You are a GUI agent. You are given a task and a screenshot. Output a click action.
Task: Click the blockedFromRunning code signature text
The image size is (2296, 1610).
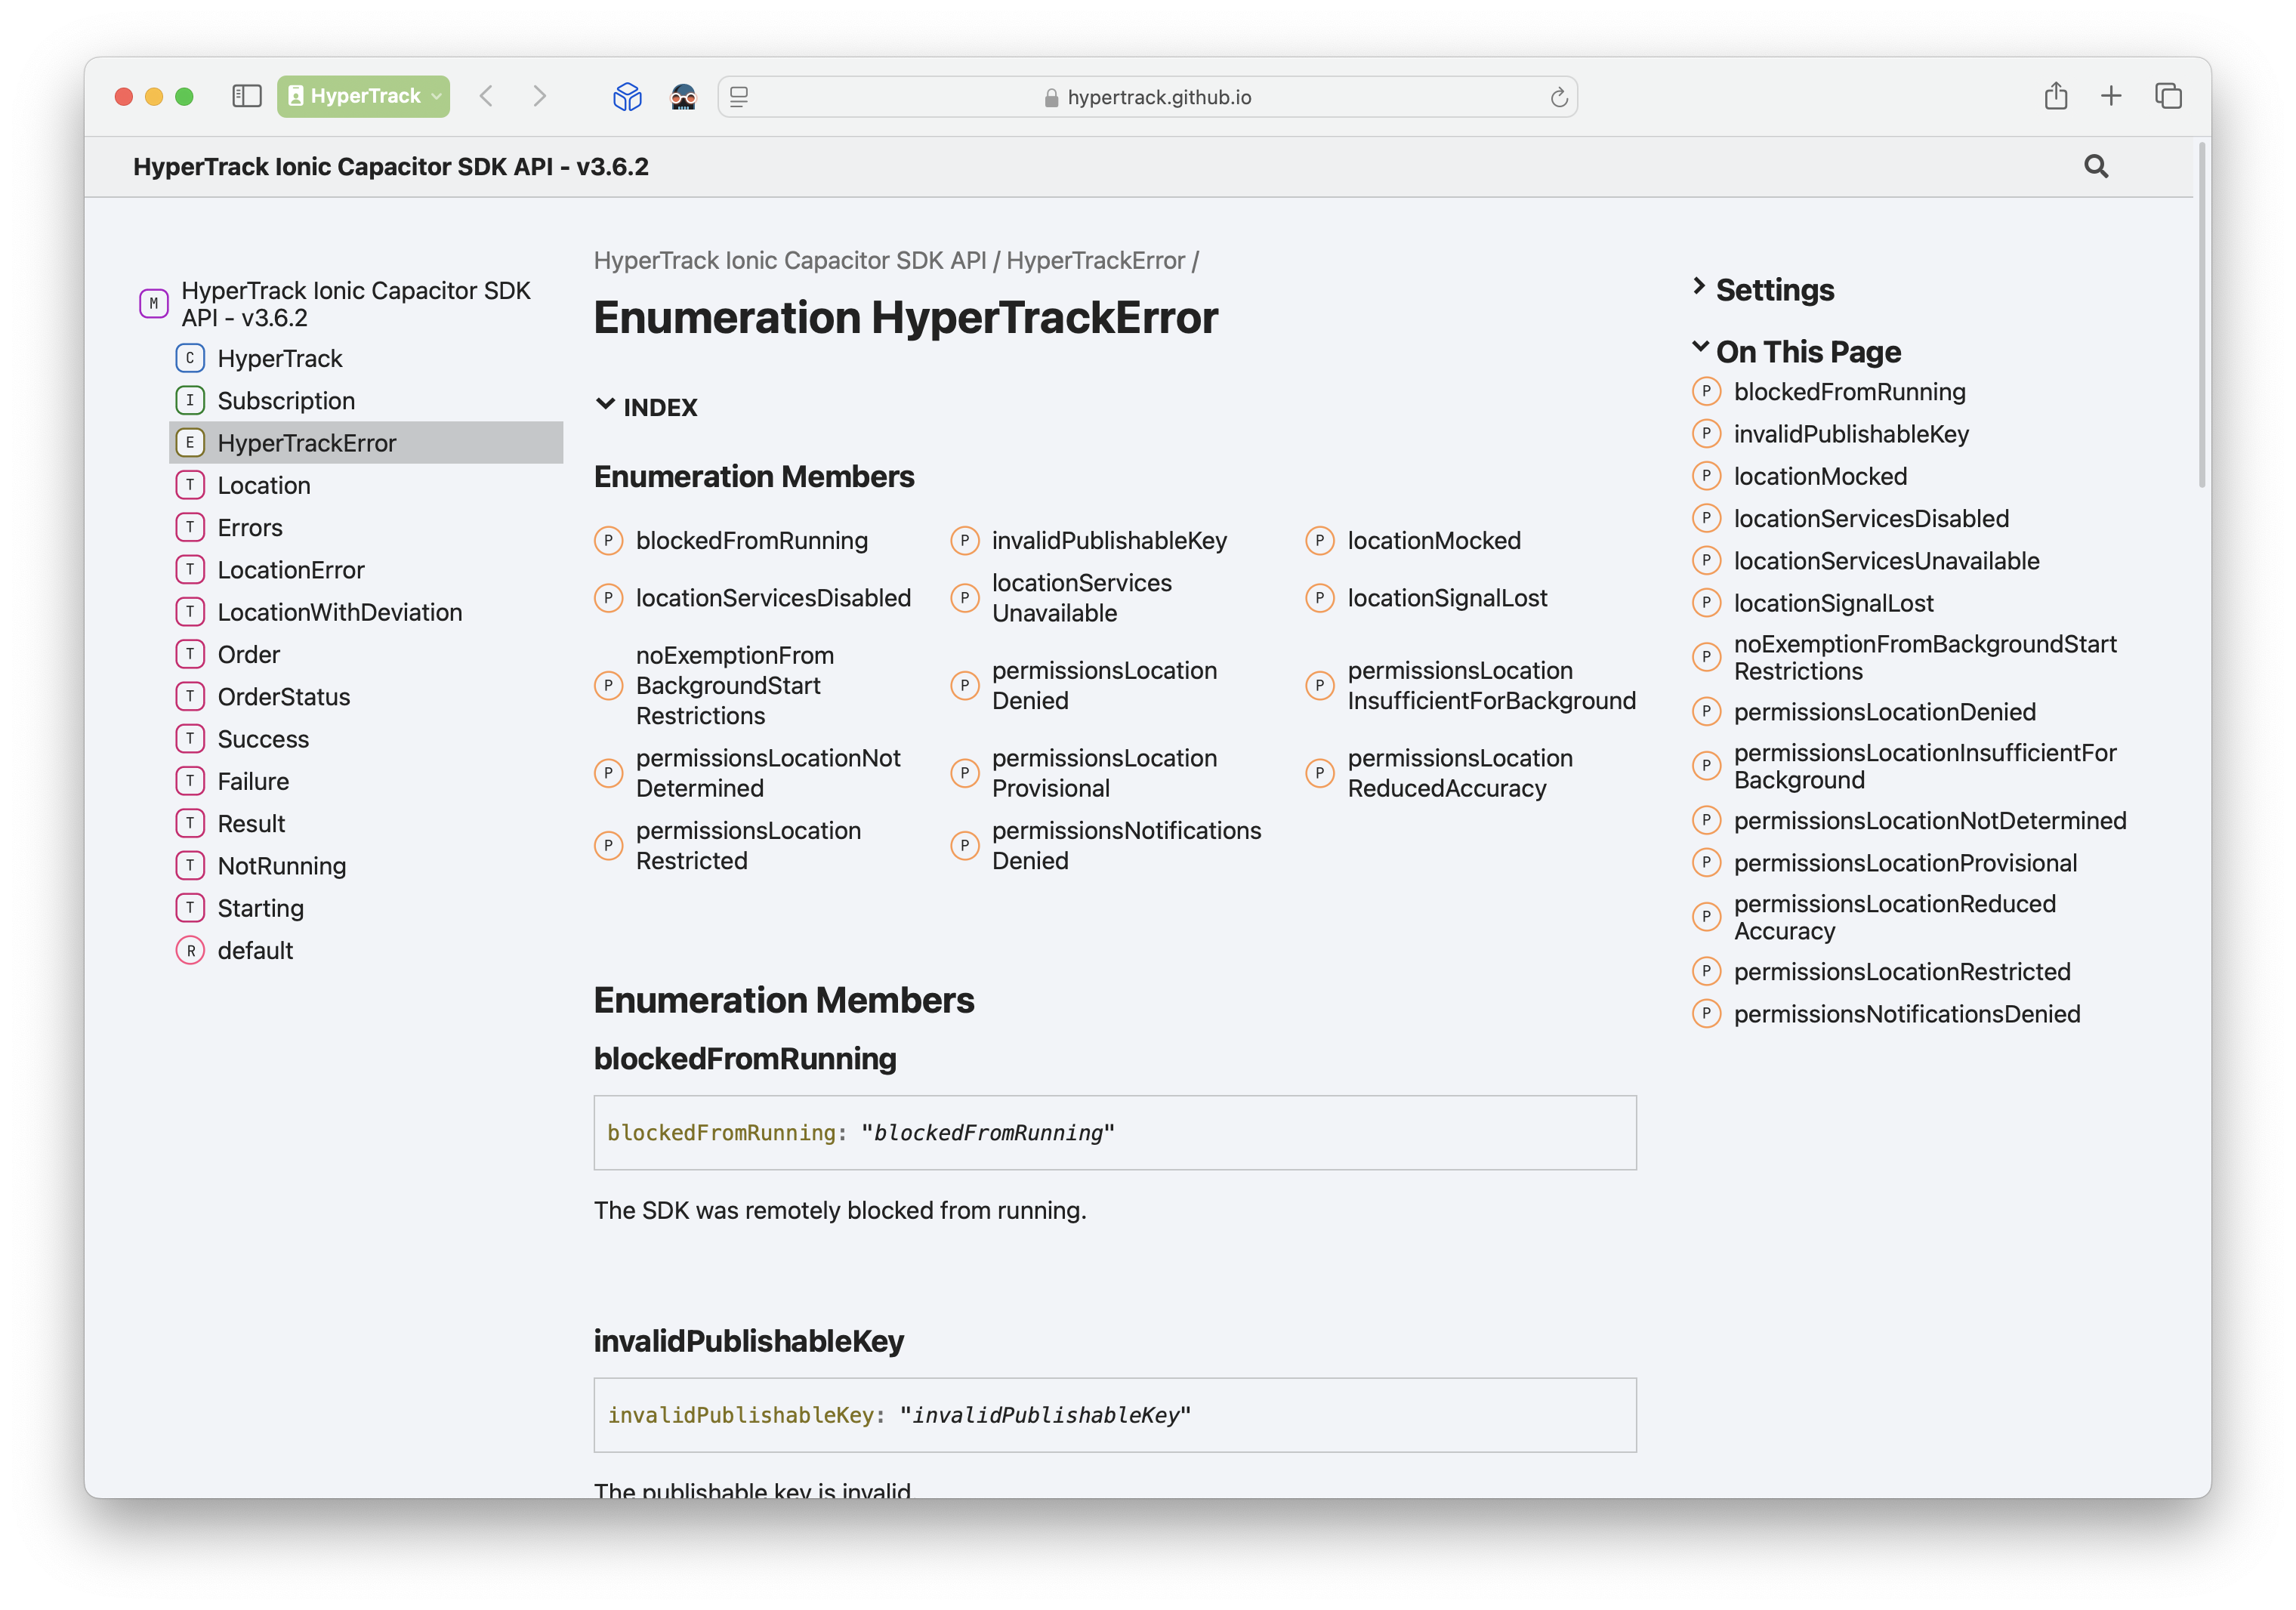[861, 1133]
